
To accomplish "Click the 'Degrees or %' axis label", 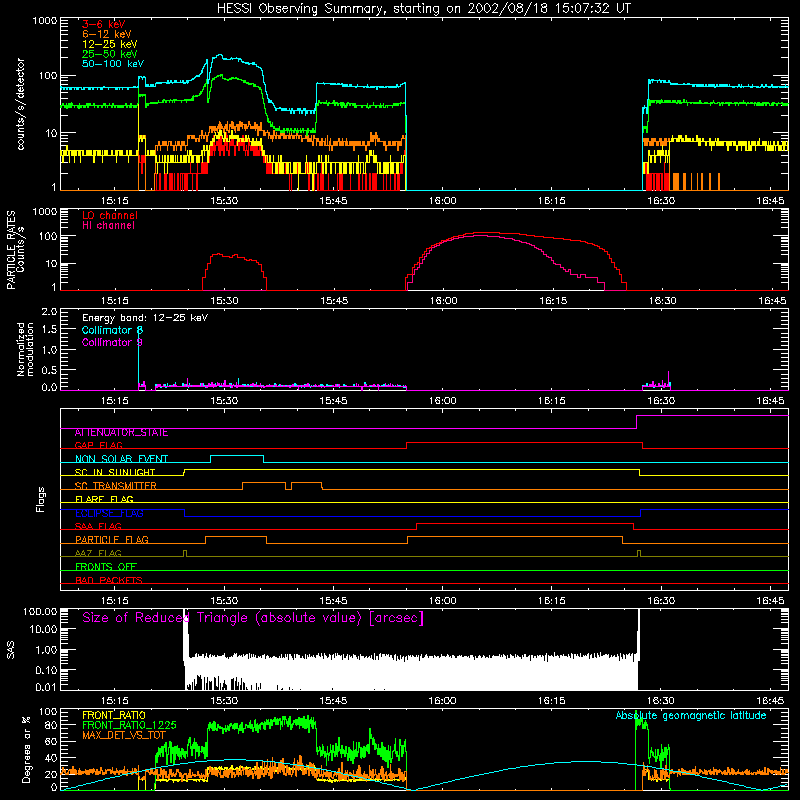I will coord(26,749).
